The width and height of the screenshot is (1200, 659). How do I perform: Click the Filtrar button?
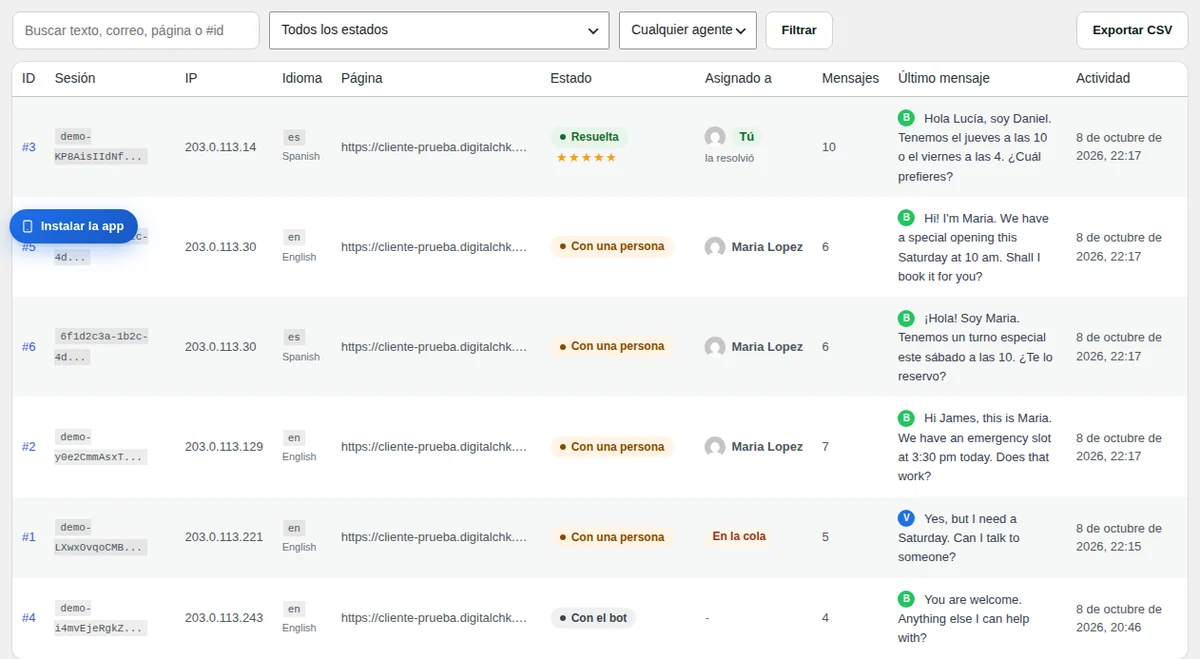click(799, 30)
